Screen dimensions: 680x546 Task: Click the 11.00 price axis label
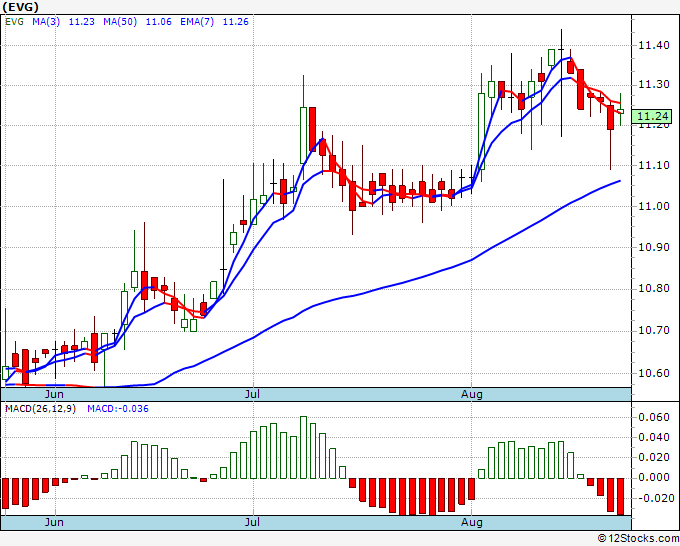point(653,206)
